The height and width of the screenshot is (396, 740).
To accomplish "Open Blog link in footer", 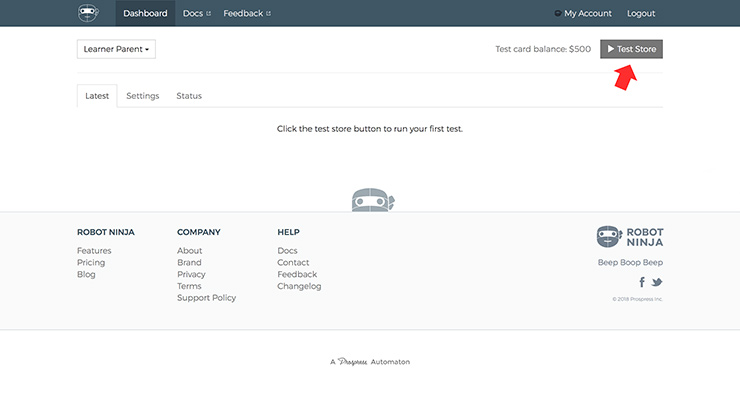I will coord(86,274).
